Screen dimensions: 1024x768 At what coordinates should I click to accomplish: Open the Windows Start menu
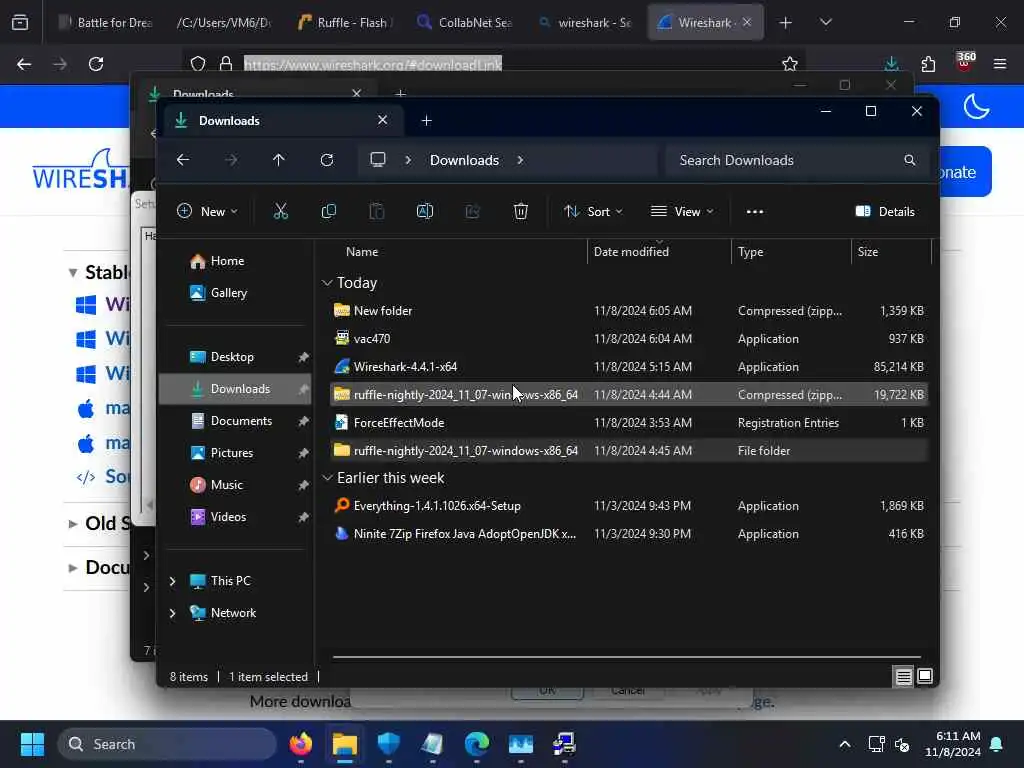pyautogui.click(x=32, y=744)
